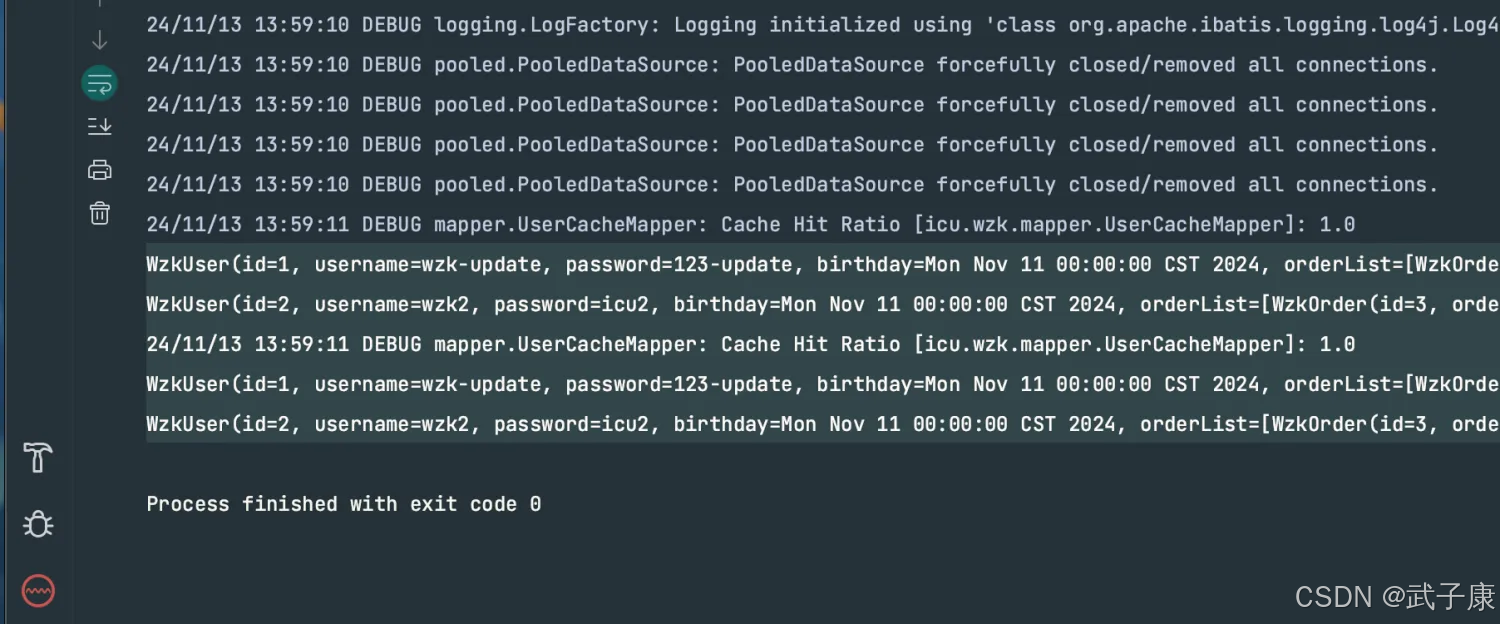This screenshot has height=624, width=1500.
Task: Click the last WzkUser(id=2, username=wzk2) output line
Action: point(823,425)
